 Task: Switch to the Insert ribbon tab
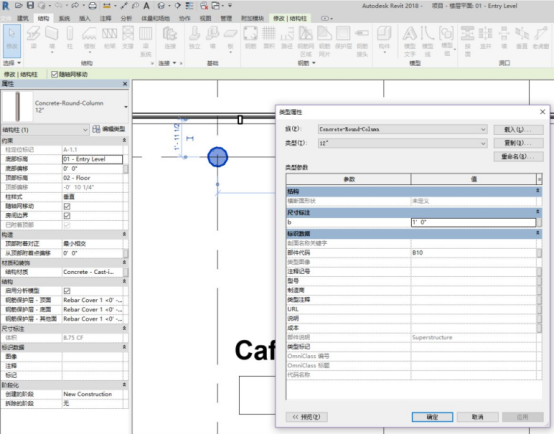pyautogui.click(x=84, y=18)
